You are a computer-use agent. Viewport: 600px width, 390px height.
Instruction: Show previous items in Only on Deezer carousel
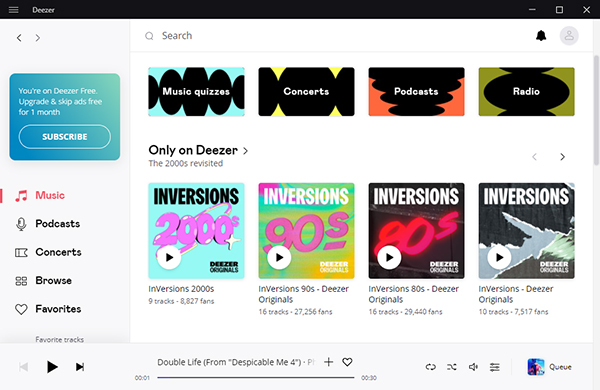tap(535, 157)
